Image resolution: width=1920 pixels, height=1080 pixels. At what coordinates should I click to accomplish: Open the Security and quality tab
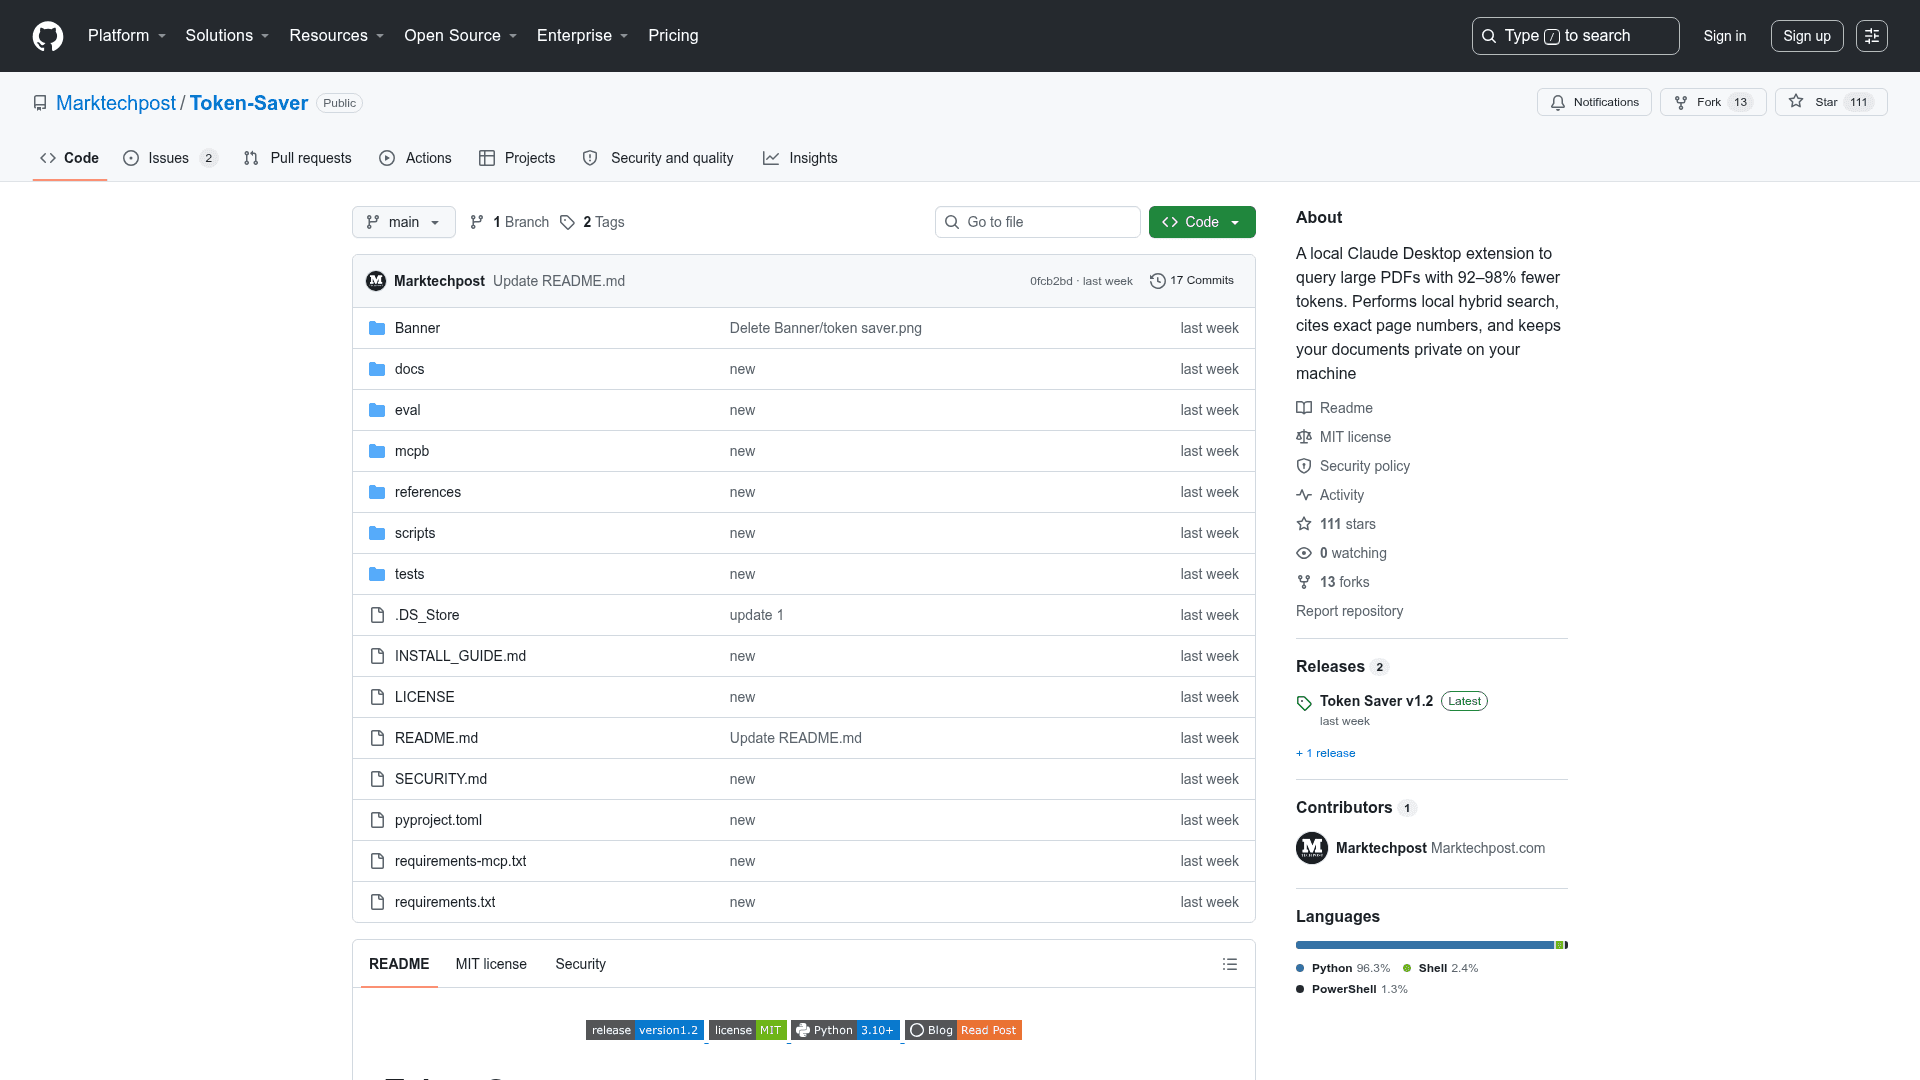coord(658,158)
